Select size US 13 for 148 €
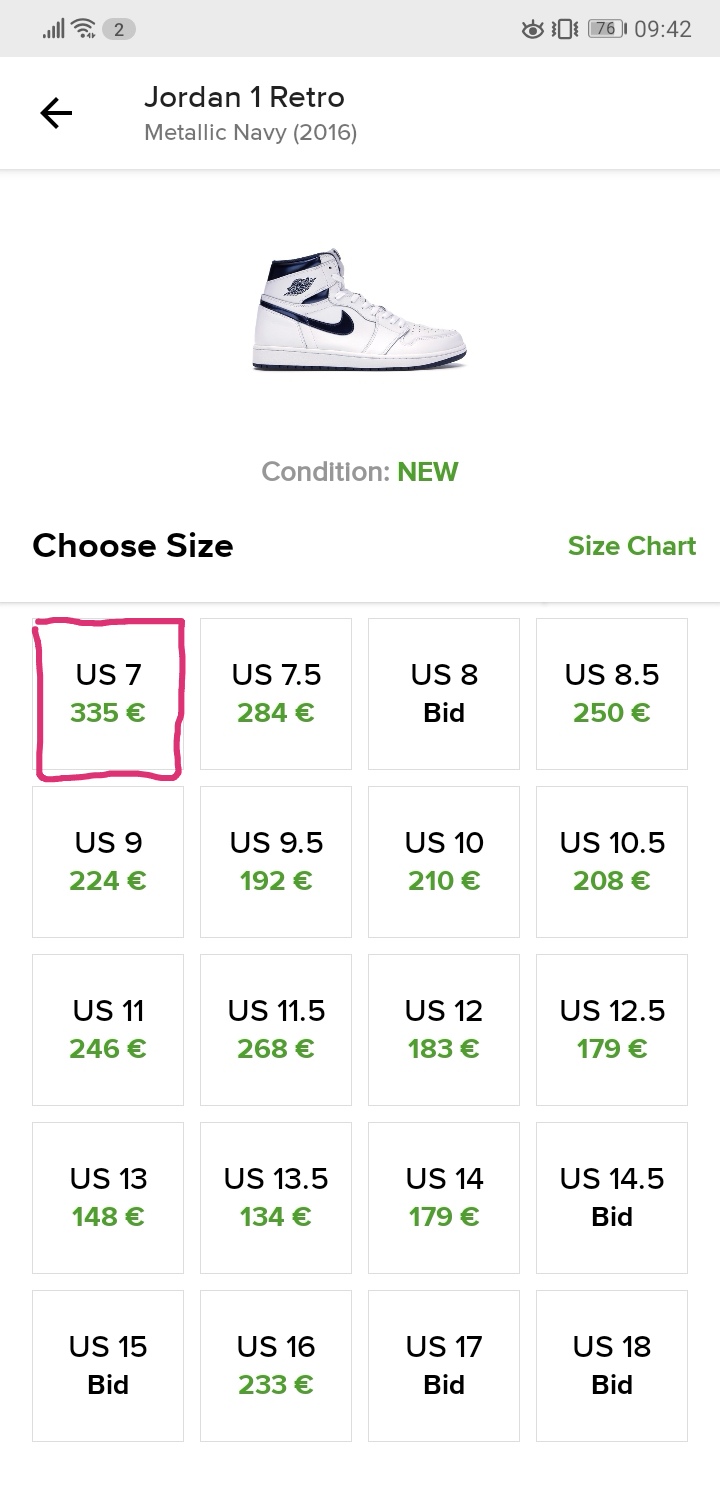Viewport: 720px width, 1496px height. [108, 1198]
